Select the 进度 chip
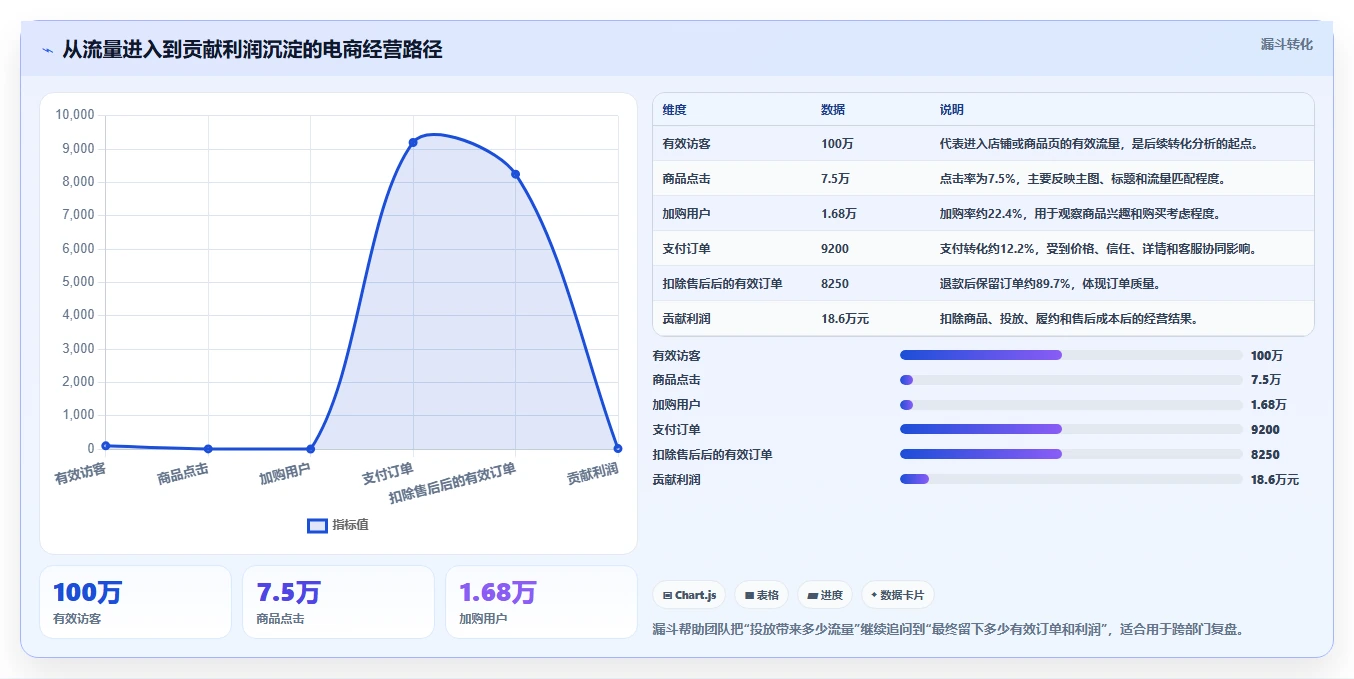This screenshot has width=1354, height=679. click(x=825, y=595)
